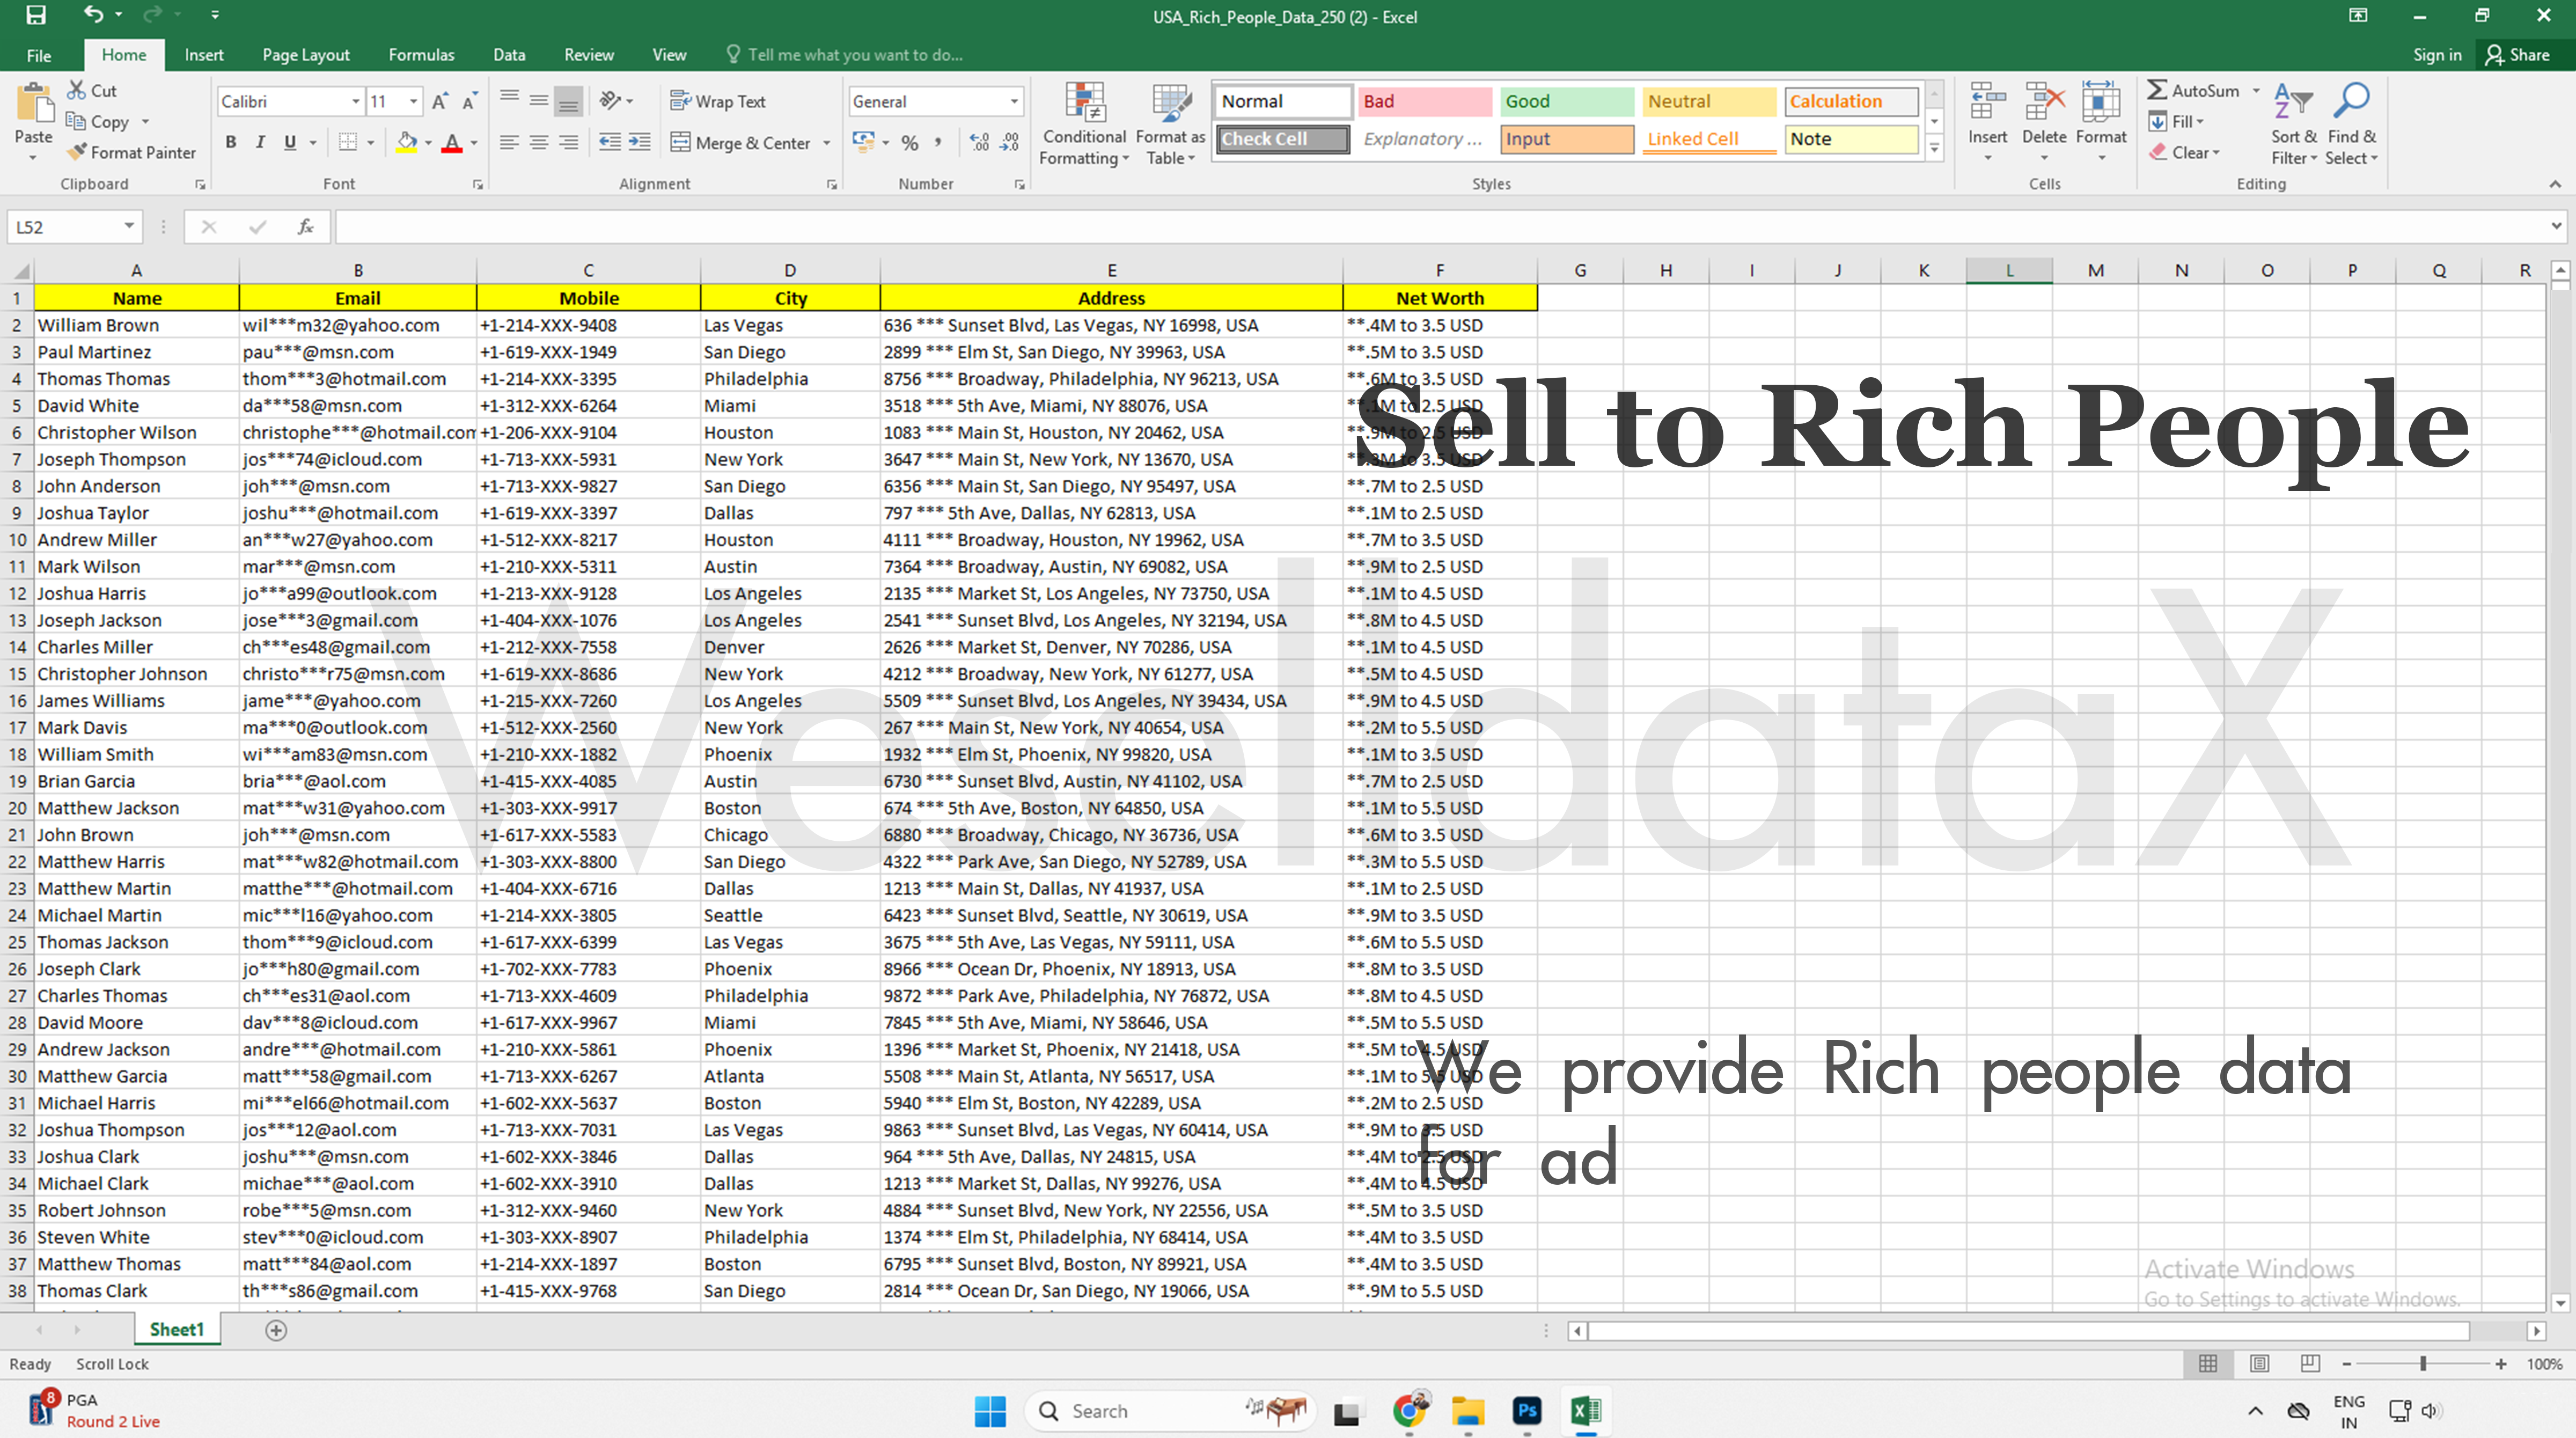Image resolution: width=2576 pixels, height=1438 pixels.
Task: Switch to the Formulas tab
Action: point(421,55)
